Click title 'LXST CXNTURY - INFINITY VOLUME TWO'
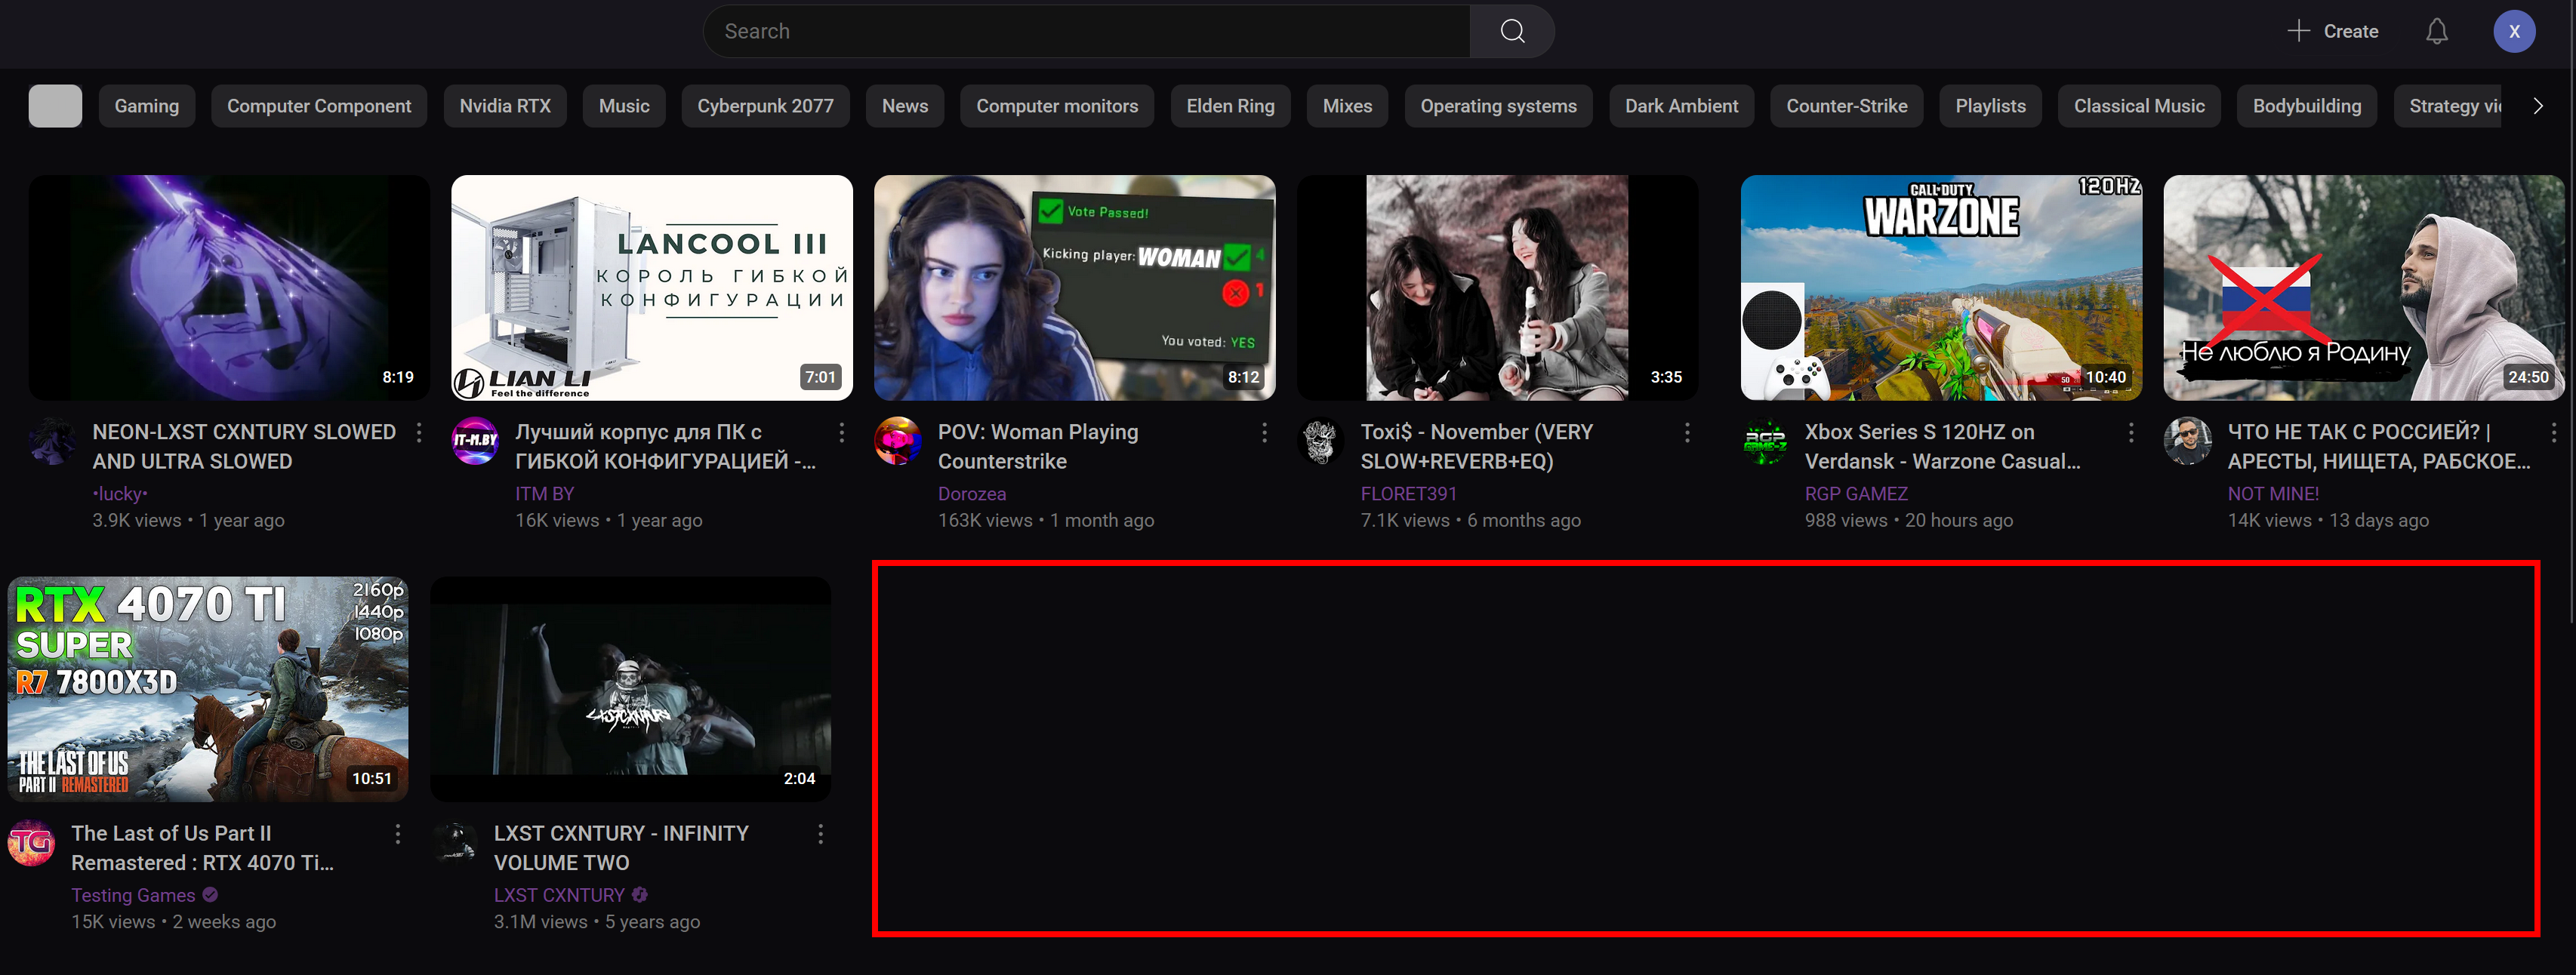This screenshot has width=2576, height=975. point(621,848)
